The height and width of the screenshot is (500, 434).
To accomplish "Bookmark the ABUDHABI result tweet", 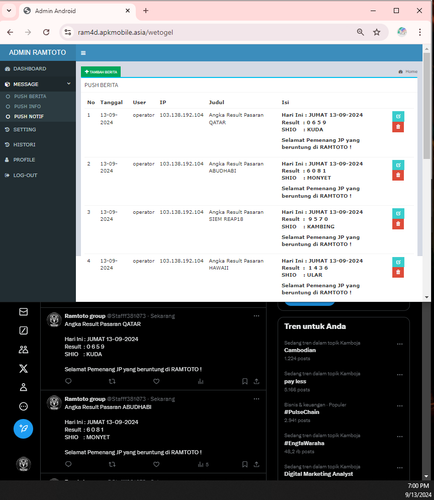I will 245,464.
